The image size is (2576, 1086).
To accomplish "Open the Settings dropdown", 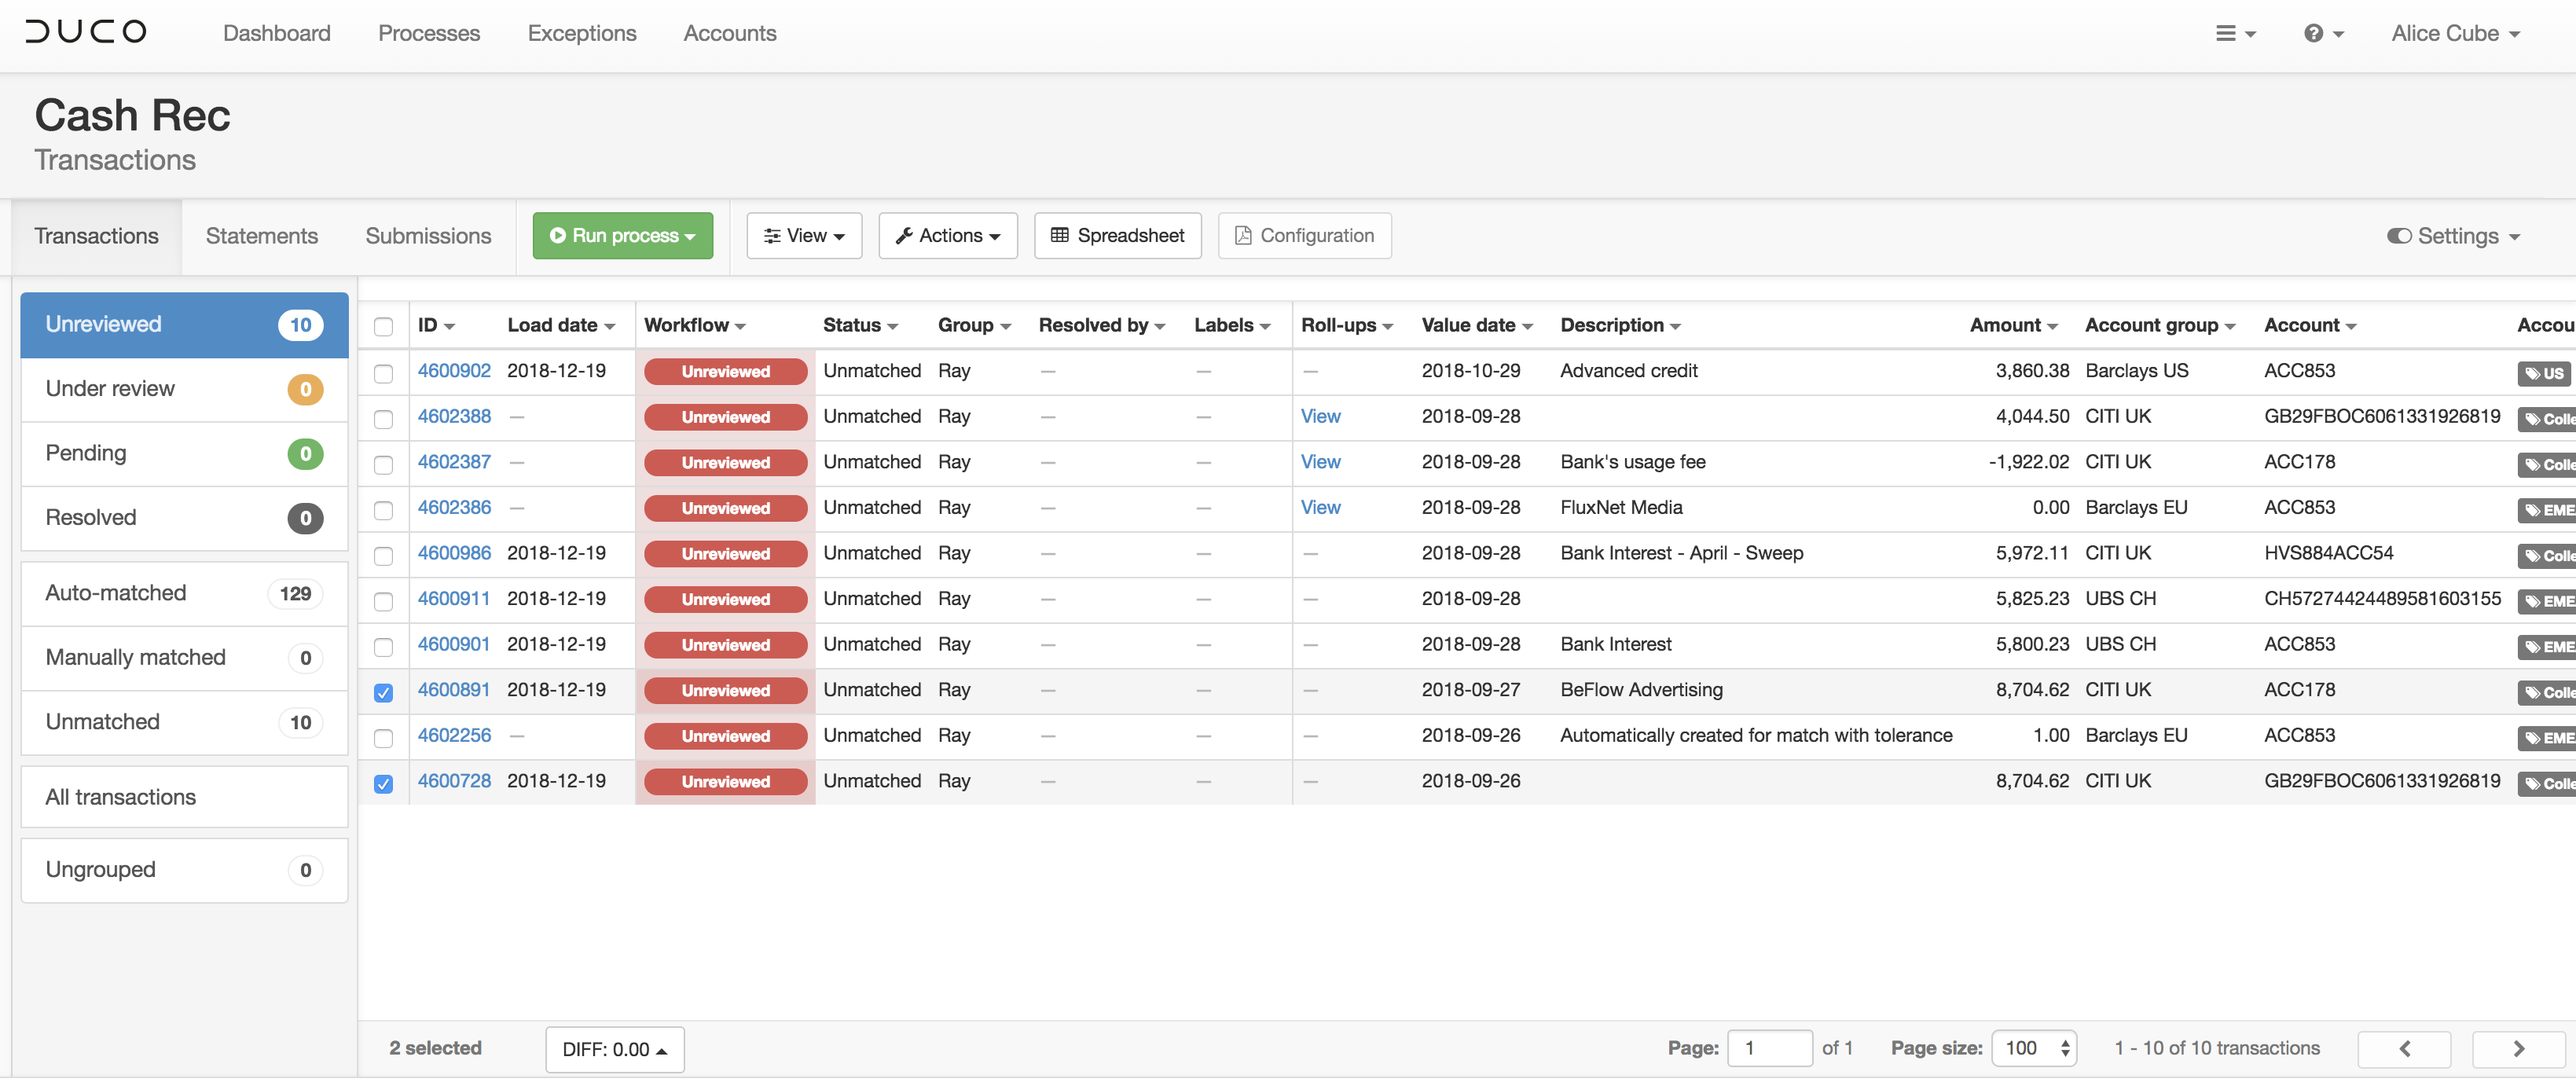I will coord(2454,236).
